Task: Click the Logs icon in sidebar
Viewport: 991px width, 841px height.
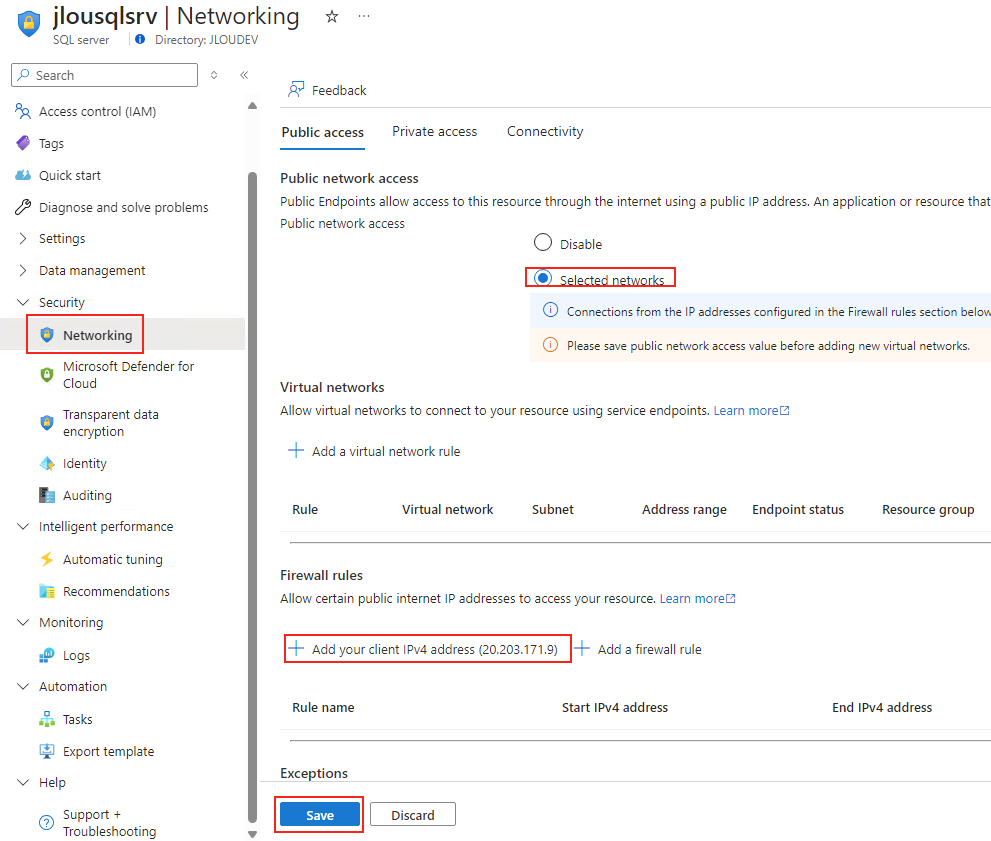Action: (x=47, y=655)
